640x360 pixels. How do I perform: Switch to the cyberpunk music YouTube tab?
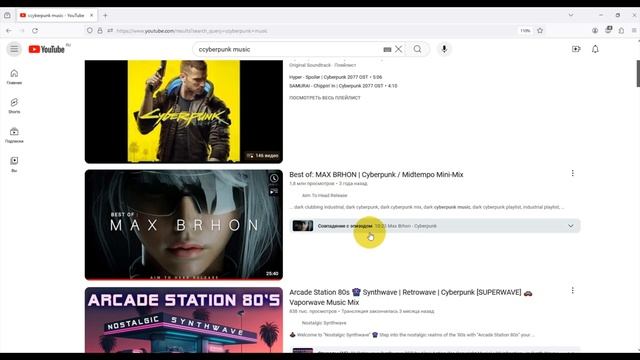56,16
